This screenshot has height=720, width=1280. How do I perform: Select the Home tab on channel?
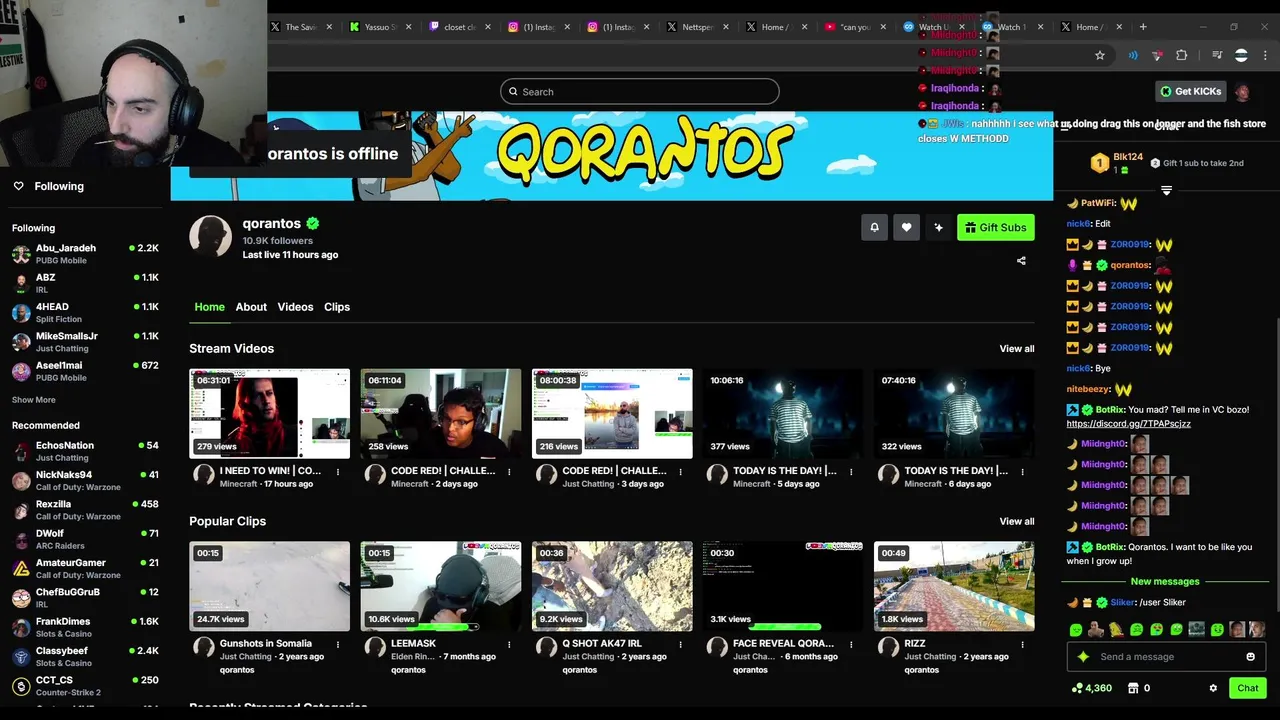(209, 307)
